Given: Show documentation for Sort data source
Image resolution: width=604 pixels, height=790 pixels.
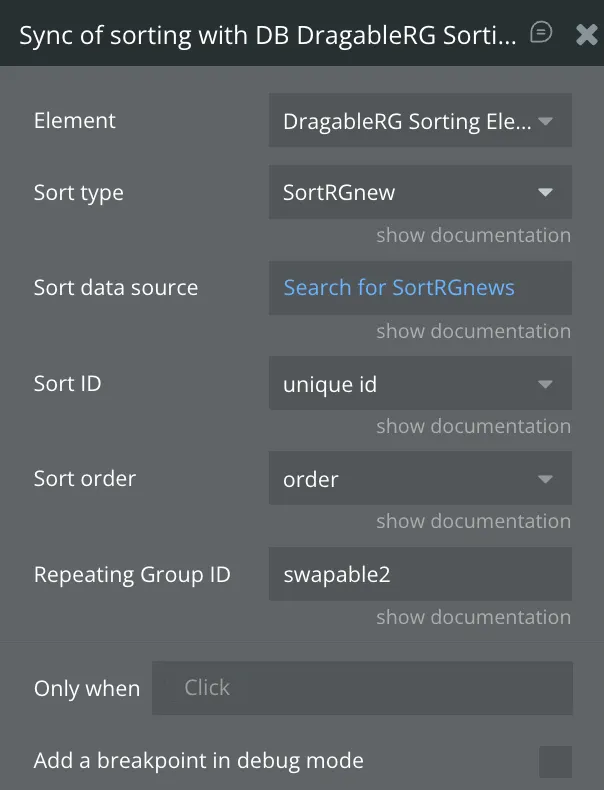Looking at the screenshot, I should tap(473, 331).
